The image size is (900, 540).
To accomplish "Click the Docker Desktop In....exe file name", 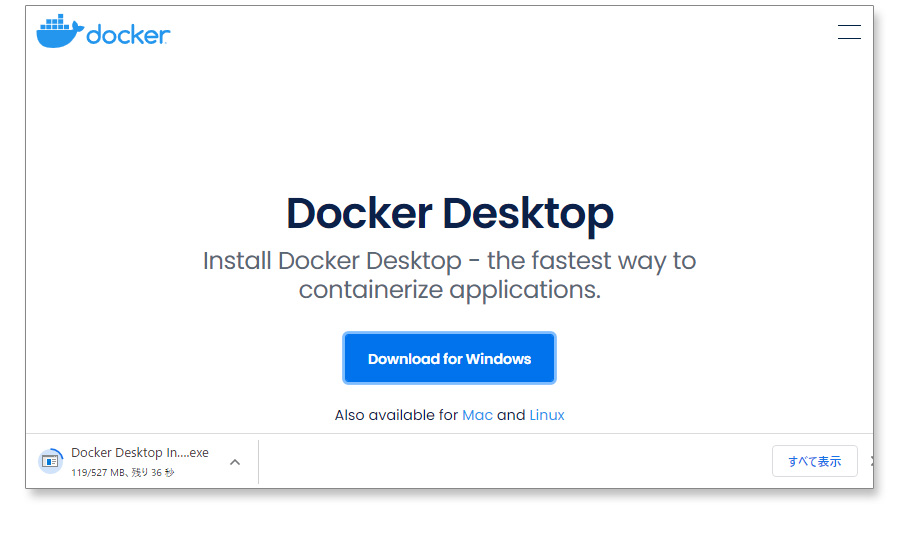I will (x=139, y=453).
